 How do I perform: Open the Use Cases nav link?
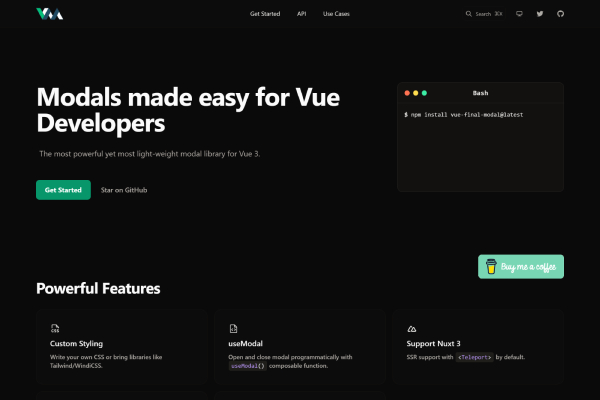(336, 14)
